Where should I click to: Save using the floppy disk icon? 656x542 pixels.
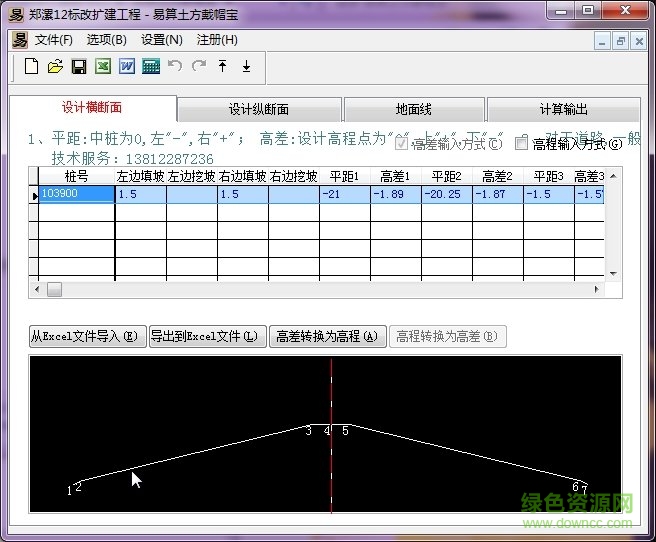[79, 67]
